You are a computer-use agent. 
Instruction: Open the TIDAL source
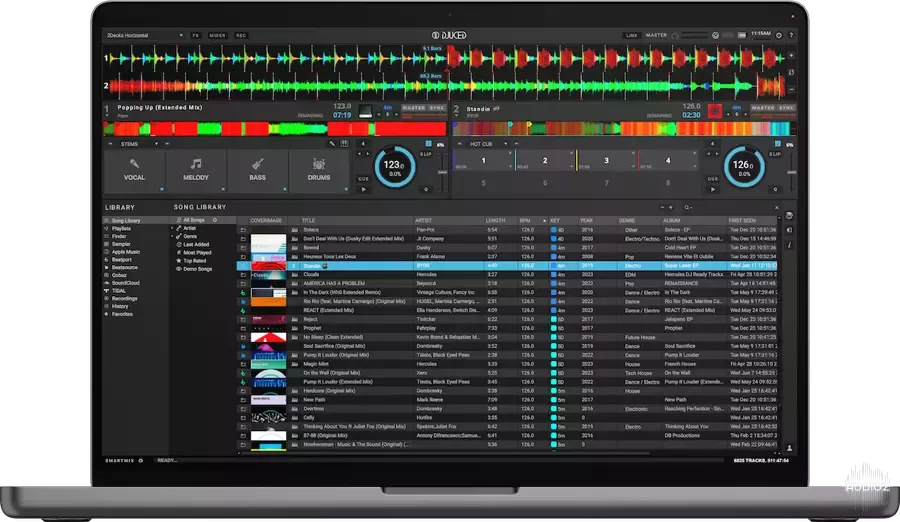pyautogui.click(x=119, y=291)
